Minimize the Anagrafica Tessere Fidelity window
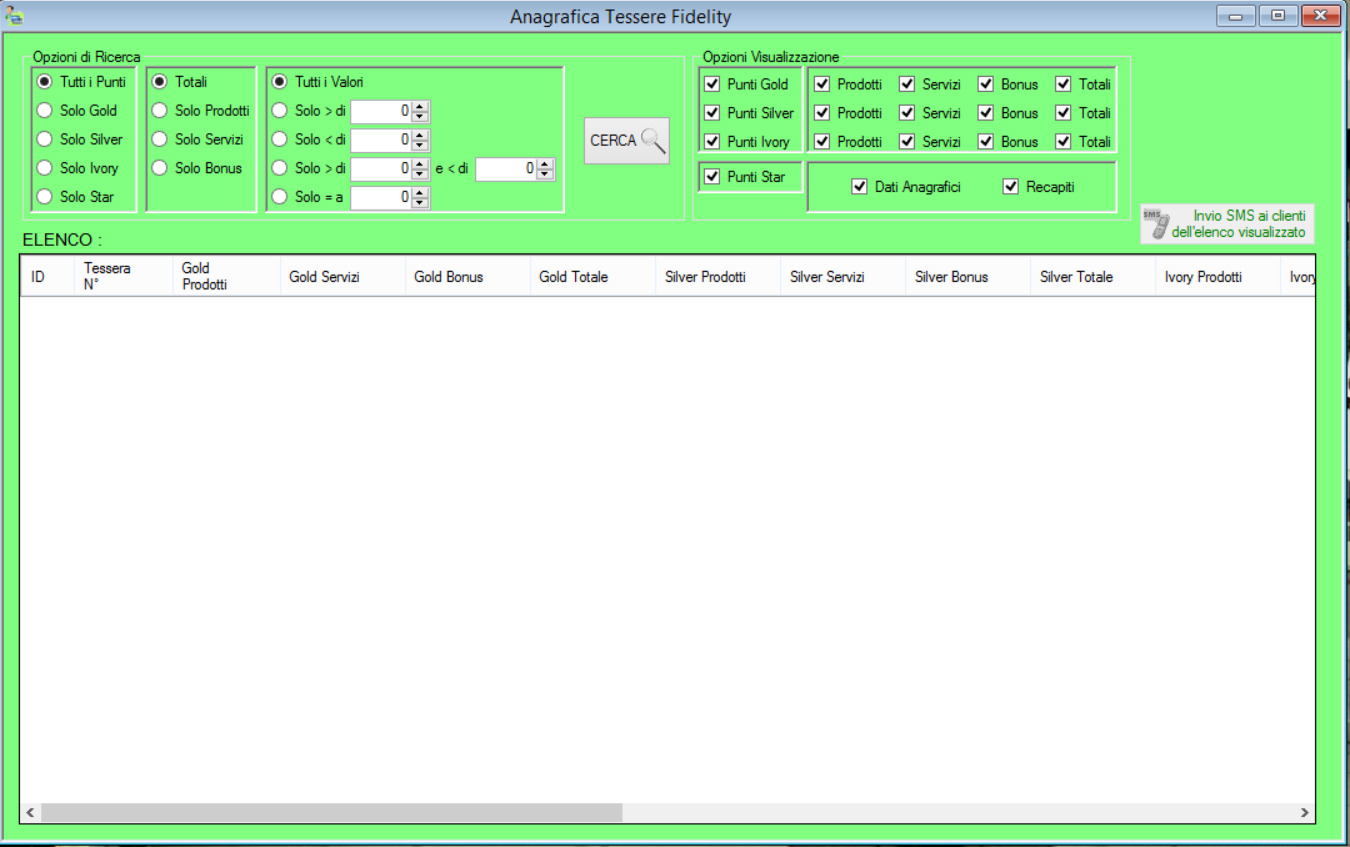This screenshot has width=1350, height=847. tap(1236, 16)
